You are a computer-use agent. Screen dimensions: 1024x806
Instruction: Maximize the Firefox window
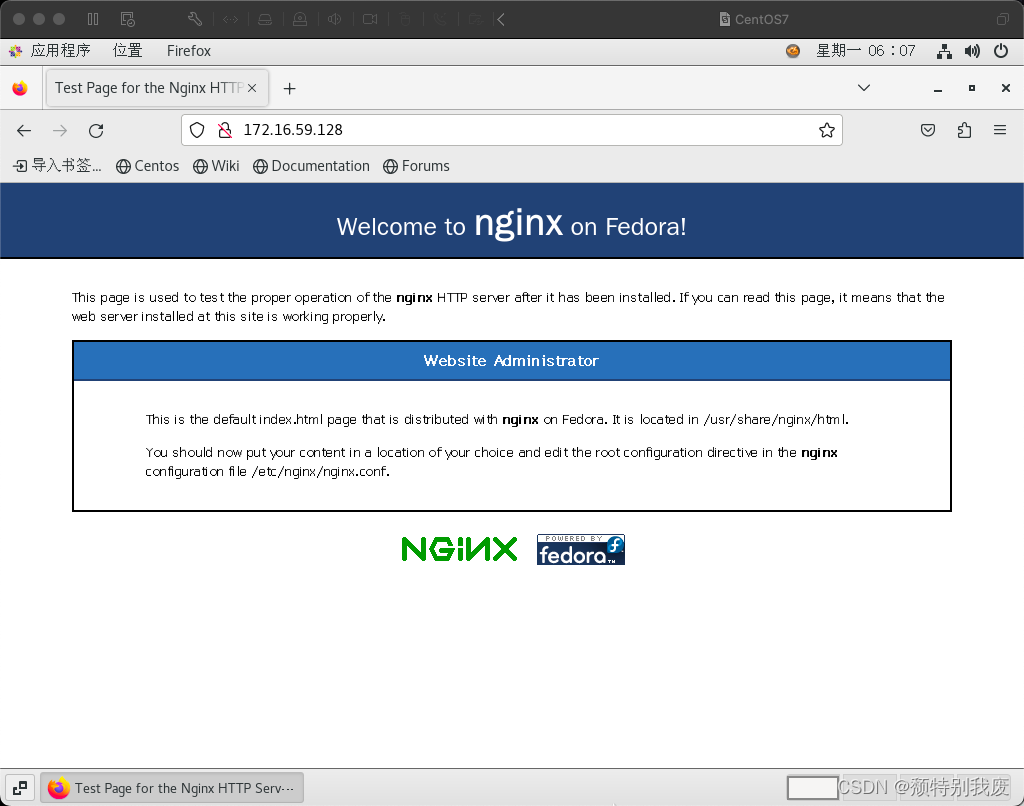(972, 88)
